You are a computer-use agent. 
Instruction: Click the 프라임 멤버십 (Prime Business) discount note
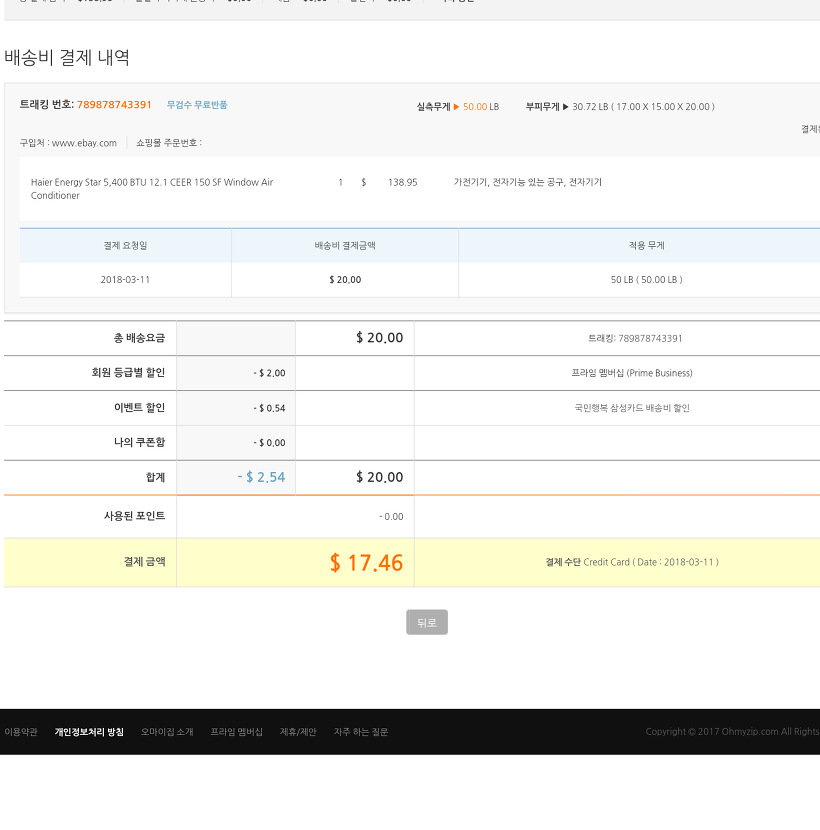pos(632,373)
